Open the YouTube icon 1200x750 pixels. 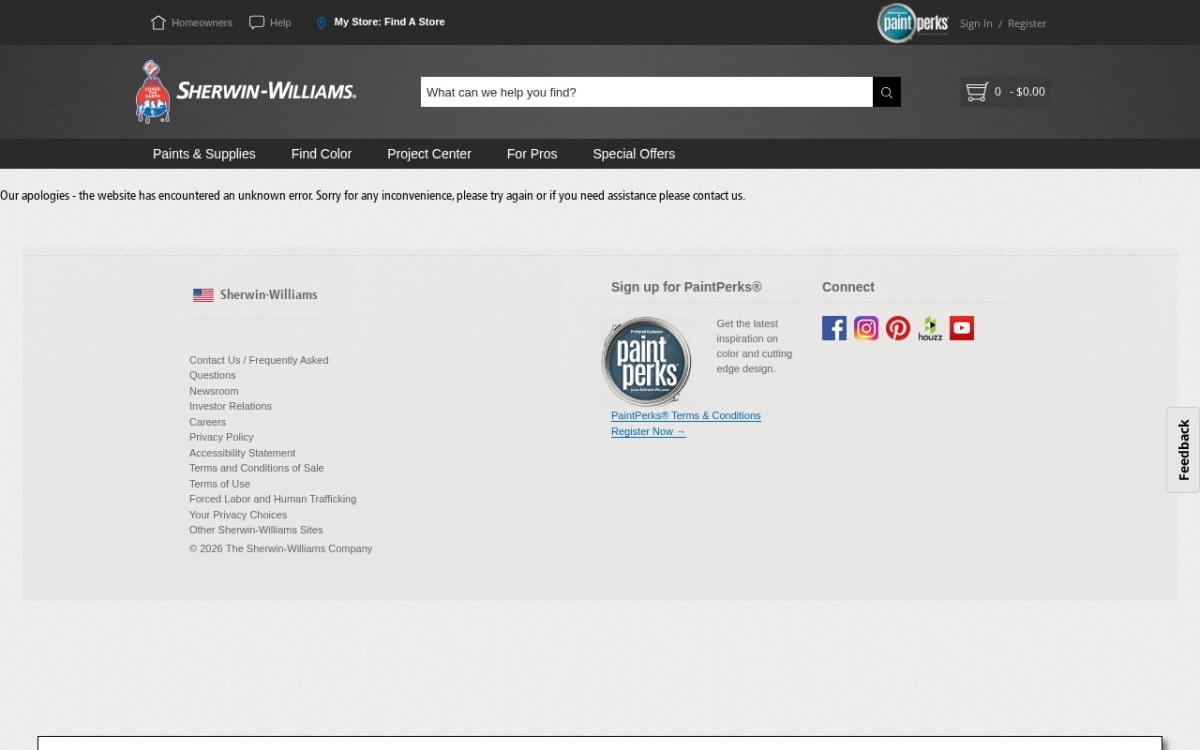tap(962, 328)
